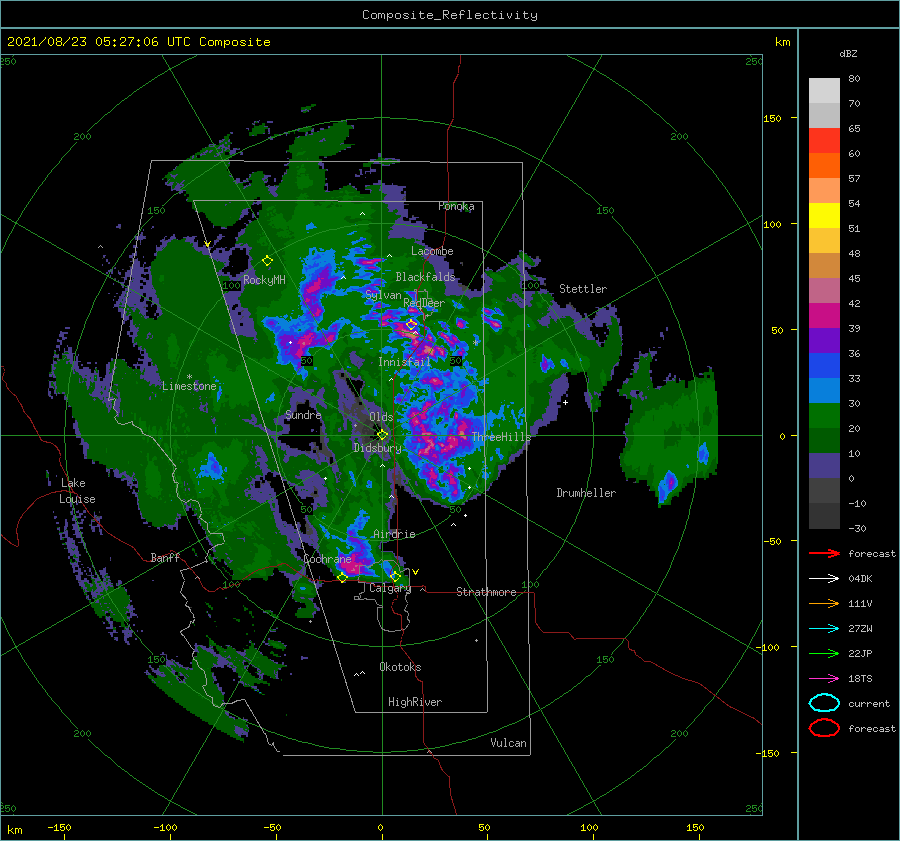Select the Okotoks city label
The width and height of the screenshot is (900, 841).
[400, 667]
